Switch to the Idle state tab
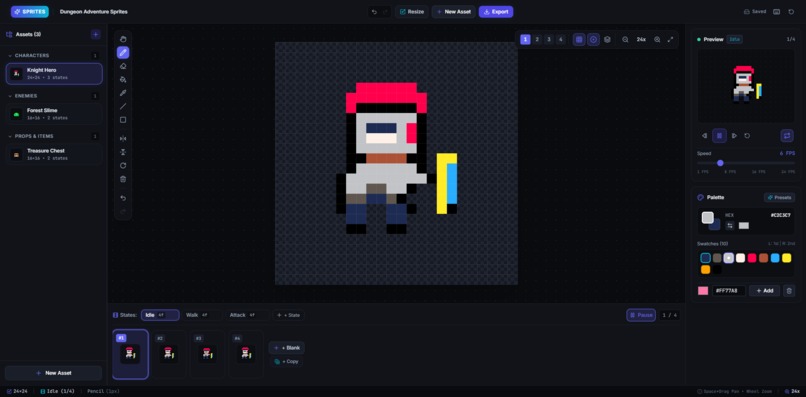The width and height of the screenshot is (806, 397). pyautogui.click(x=160, y=315)
